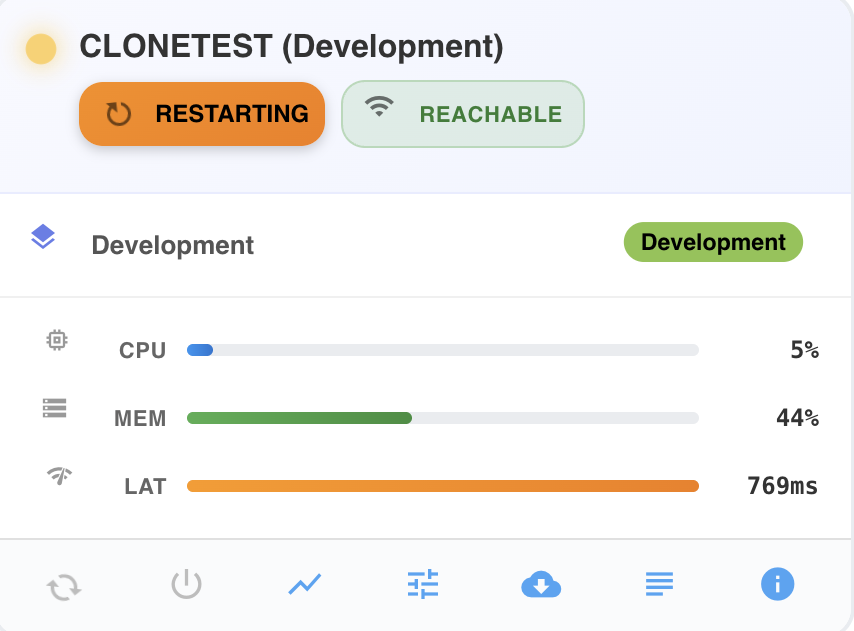
Task: Click the memory storage icon
Action: [54, 408]
